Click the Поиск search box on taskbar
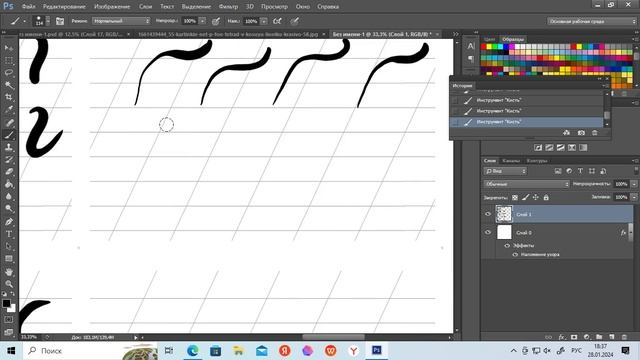The image size is (640, 360). click(x=90, y=351)
